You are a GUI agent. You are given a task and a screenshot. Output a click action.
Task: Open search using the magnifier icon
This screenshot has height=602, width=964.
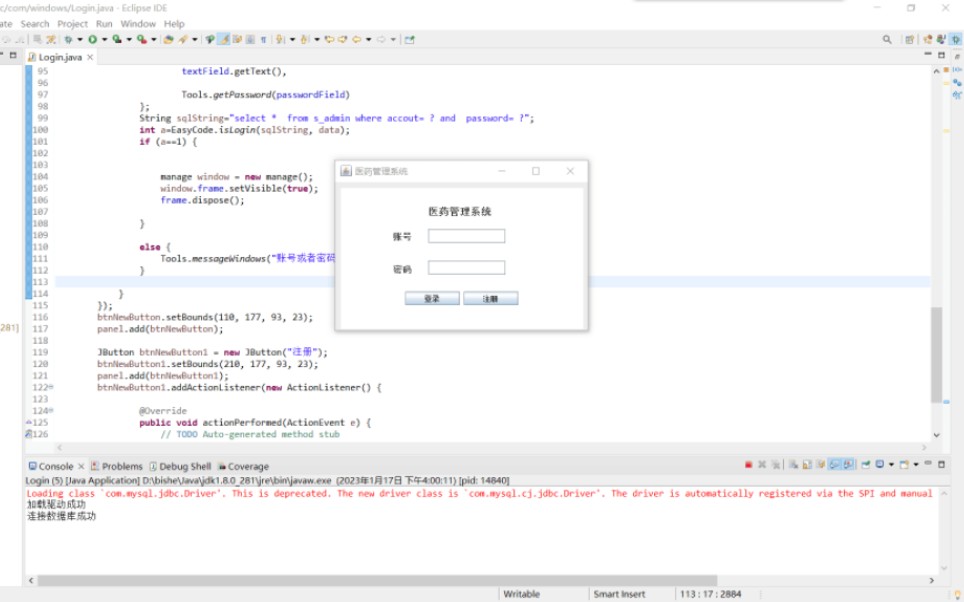888,40
